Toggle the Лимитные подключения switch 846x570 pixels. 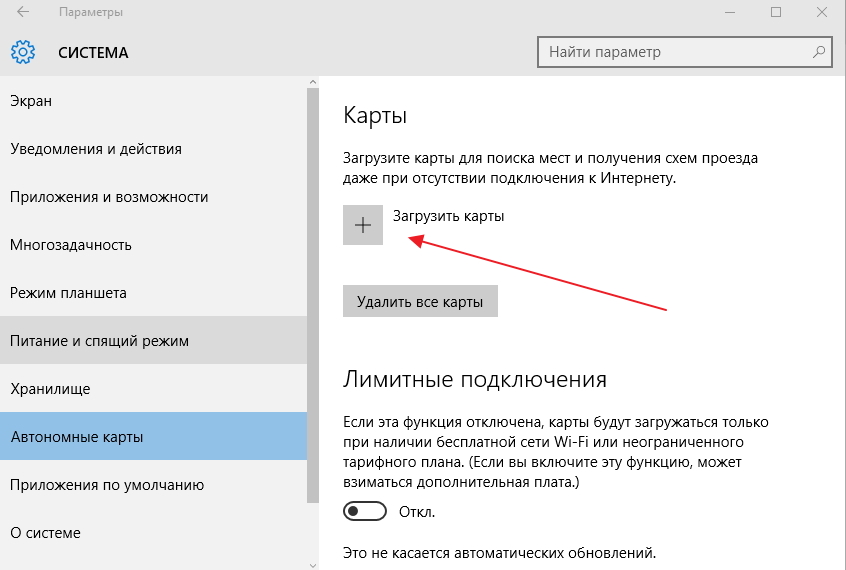click(364, 511)
